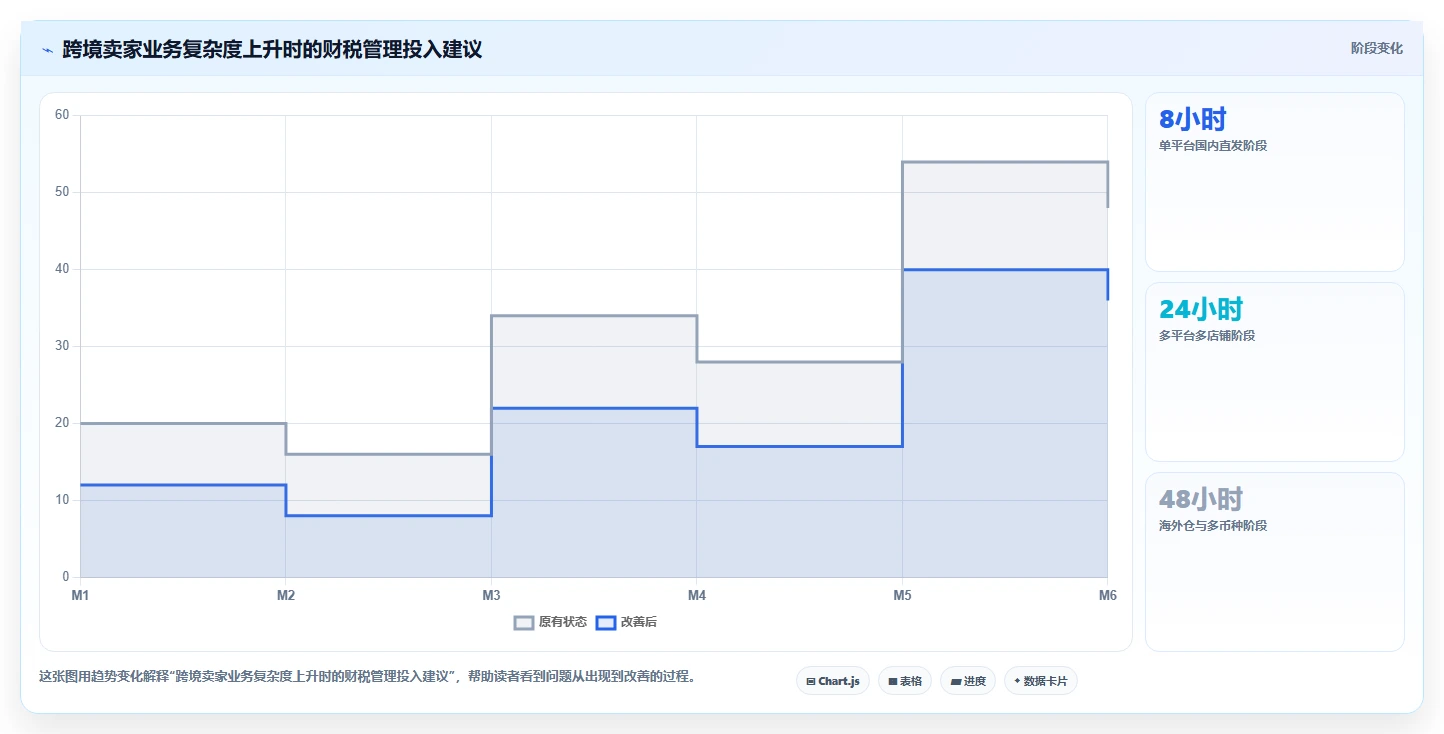Image resolution: width=1444 pixels, height=734 pixels.
Task: Select the 数据卡片 tag pill
Action: coord(1041,681)
